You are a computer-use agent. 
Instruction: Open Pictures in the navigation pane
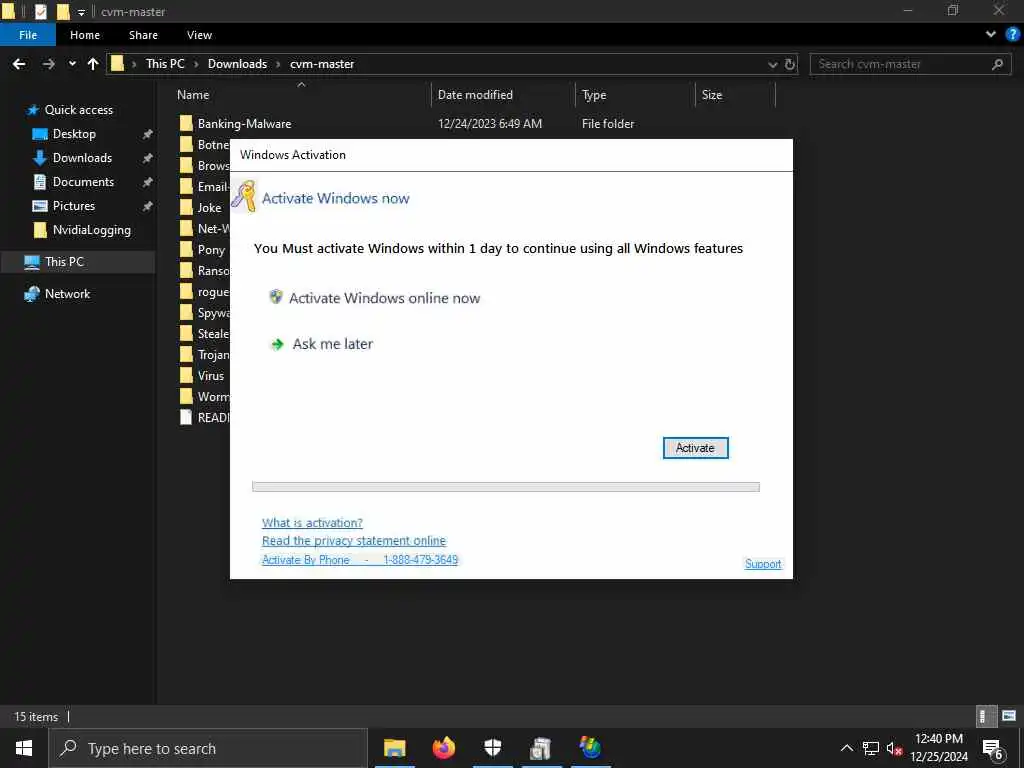pos(74,206)
